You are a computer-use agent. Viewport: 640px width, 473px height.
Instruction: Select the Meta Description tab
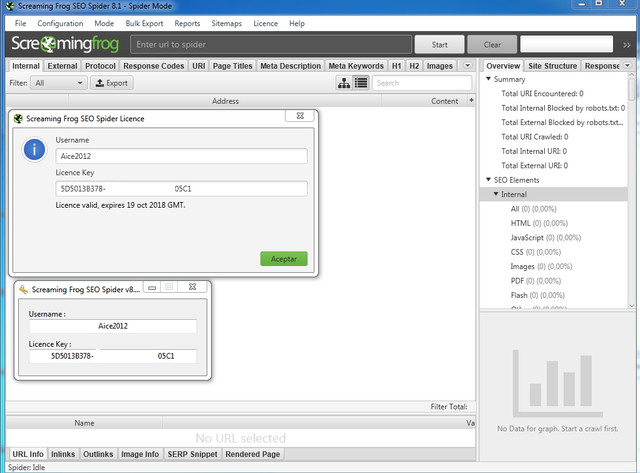[x=290, y=66]
